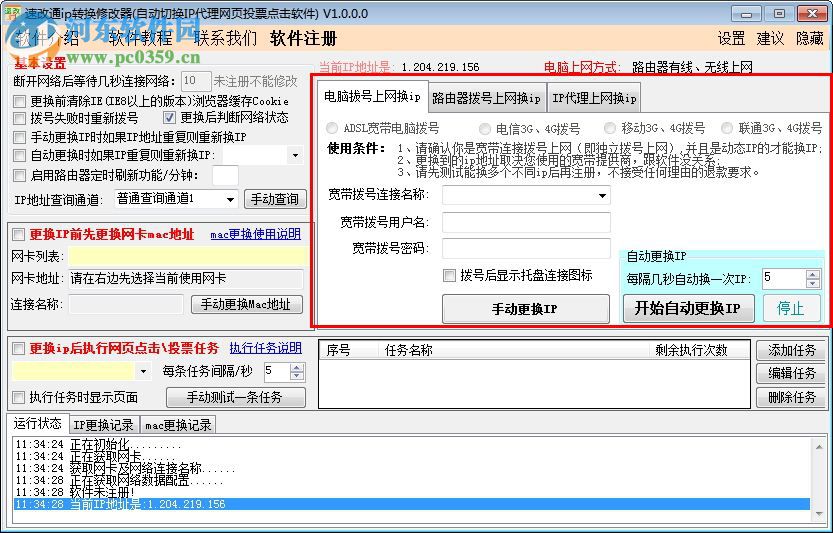Viewport: 833px width, 533px height.
Task: Click the 宽带拨号用户名 input field
Action: 526,222
